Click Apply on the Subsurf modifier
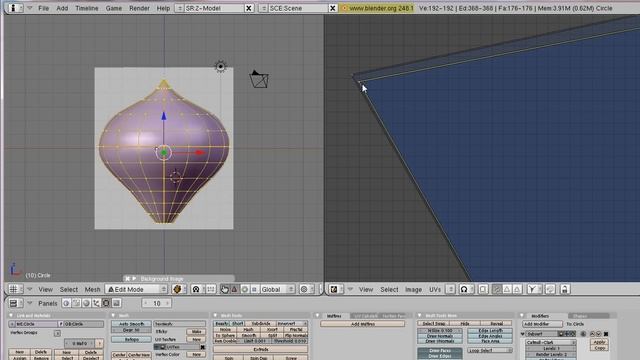Image resolution: width=640 pixels, height=360 pixels. [599, 342]
